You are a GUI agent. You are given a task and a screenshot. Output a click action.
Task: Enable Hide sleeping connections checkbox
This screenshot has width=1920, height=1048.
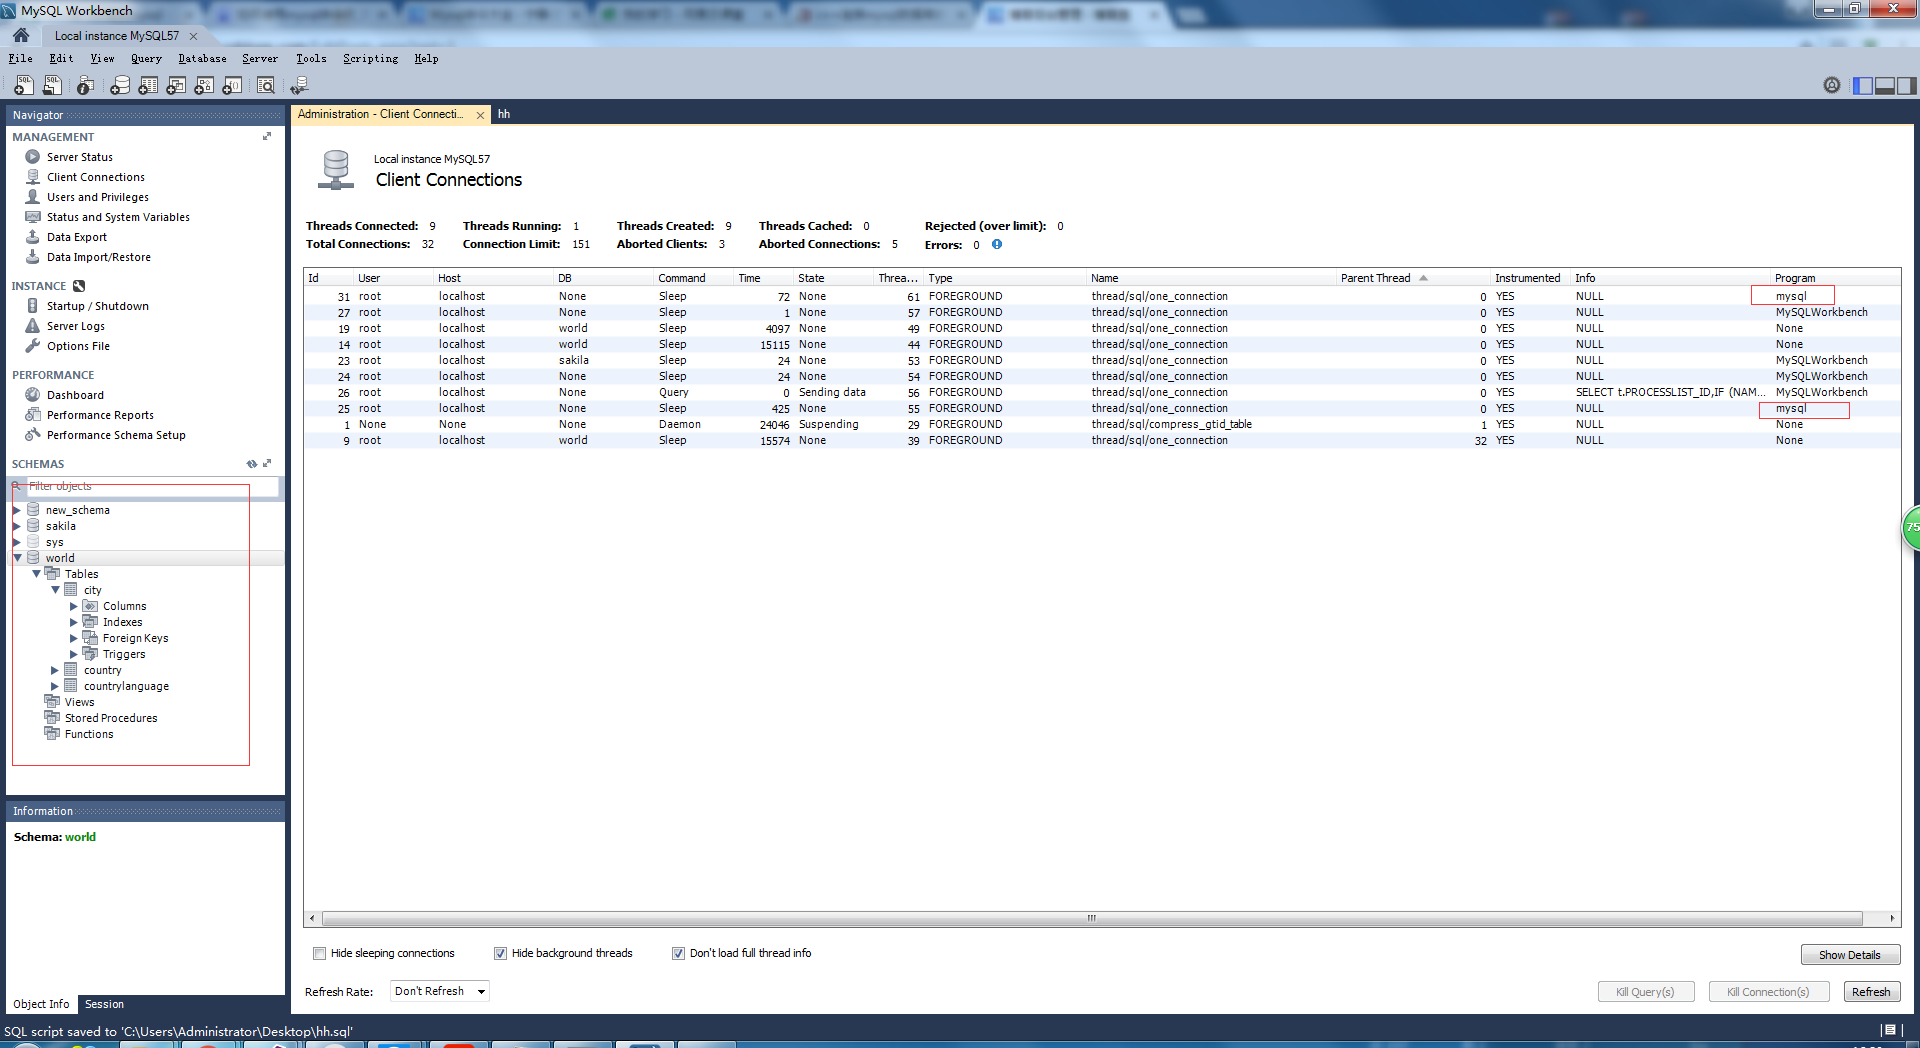(319, 953)
